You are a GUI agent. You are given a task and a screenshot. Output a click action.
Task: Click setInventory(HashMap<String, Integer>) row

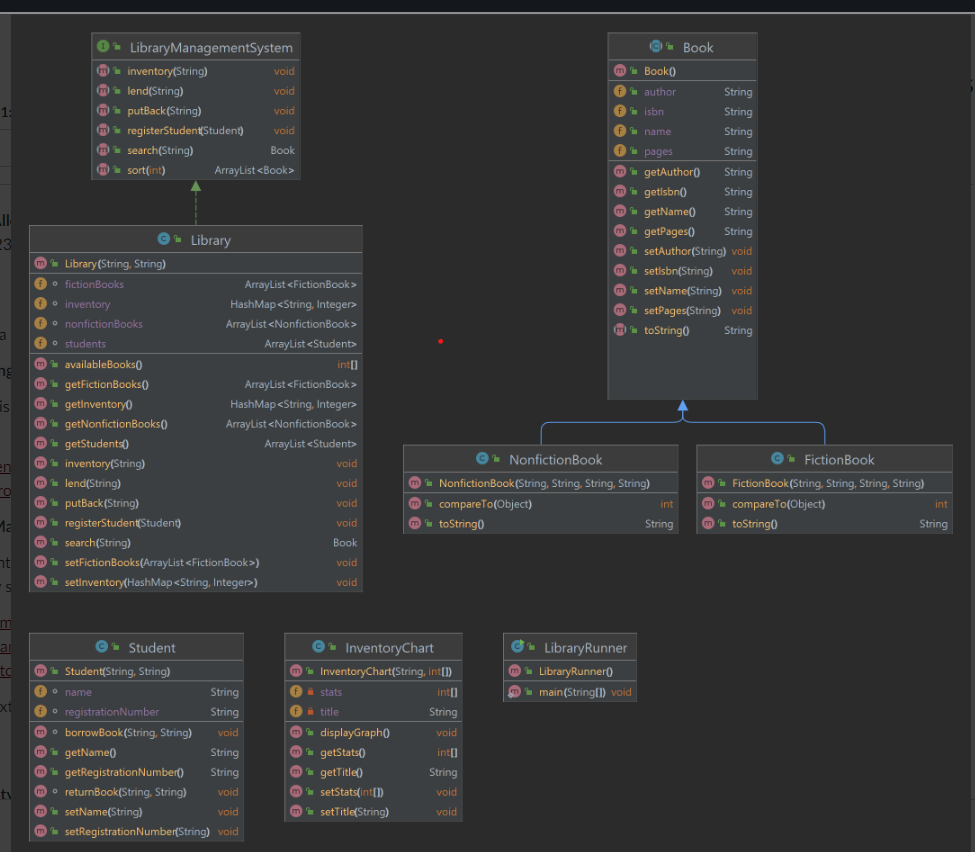196,582
